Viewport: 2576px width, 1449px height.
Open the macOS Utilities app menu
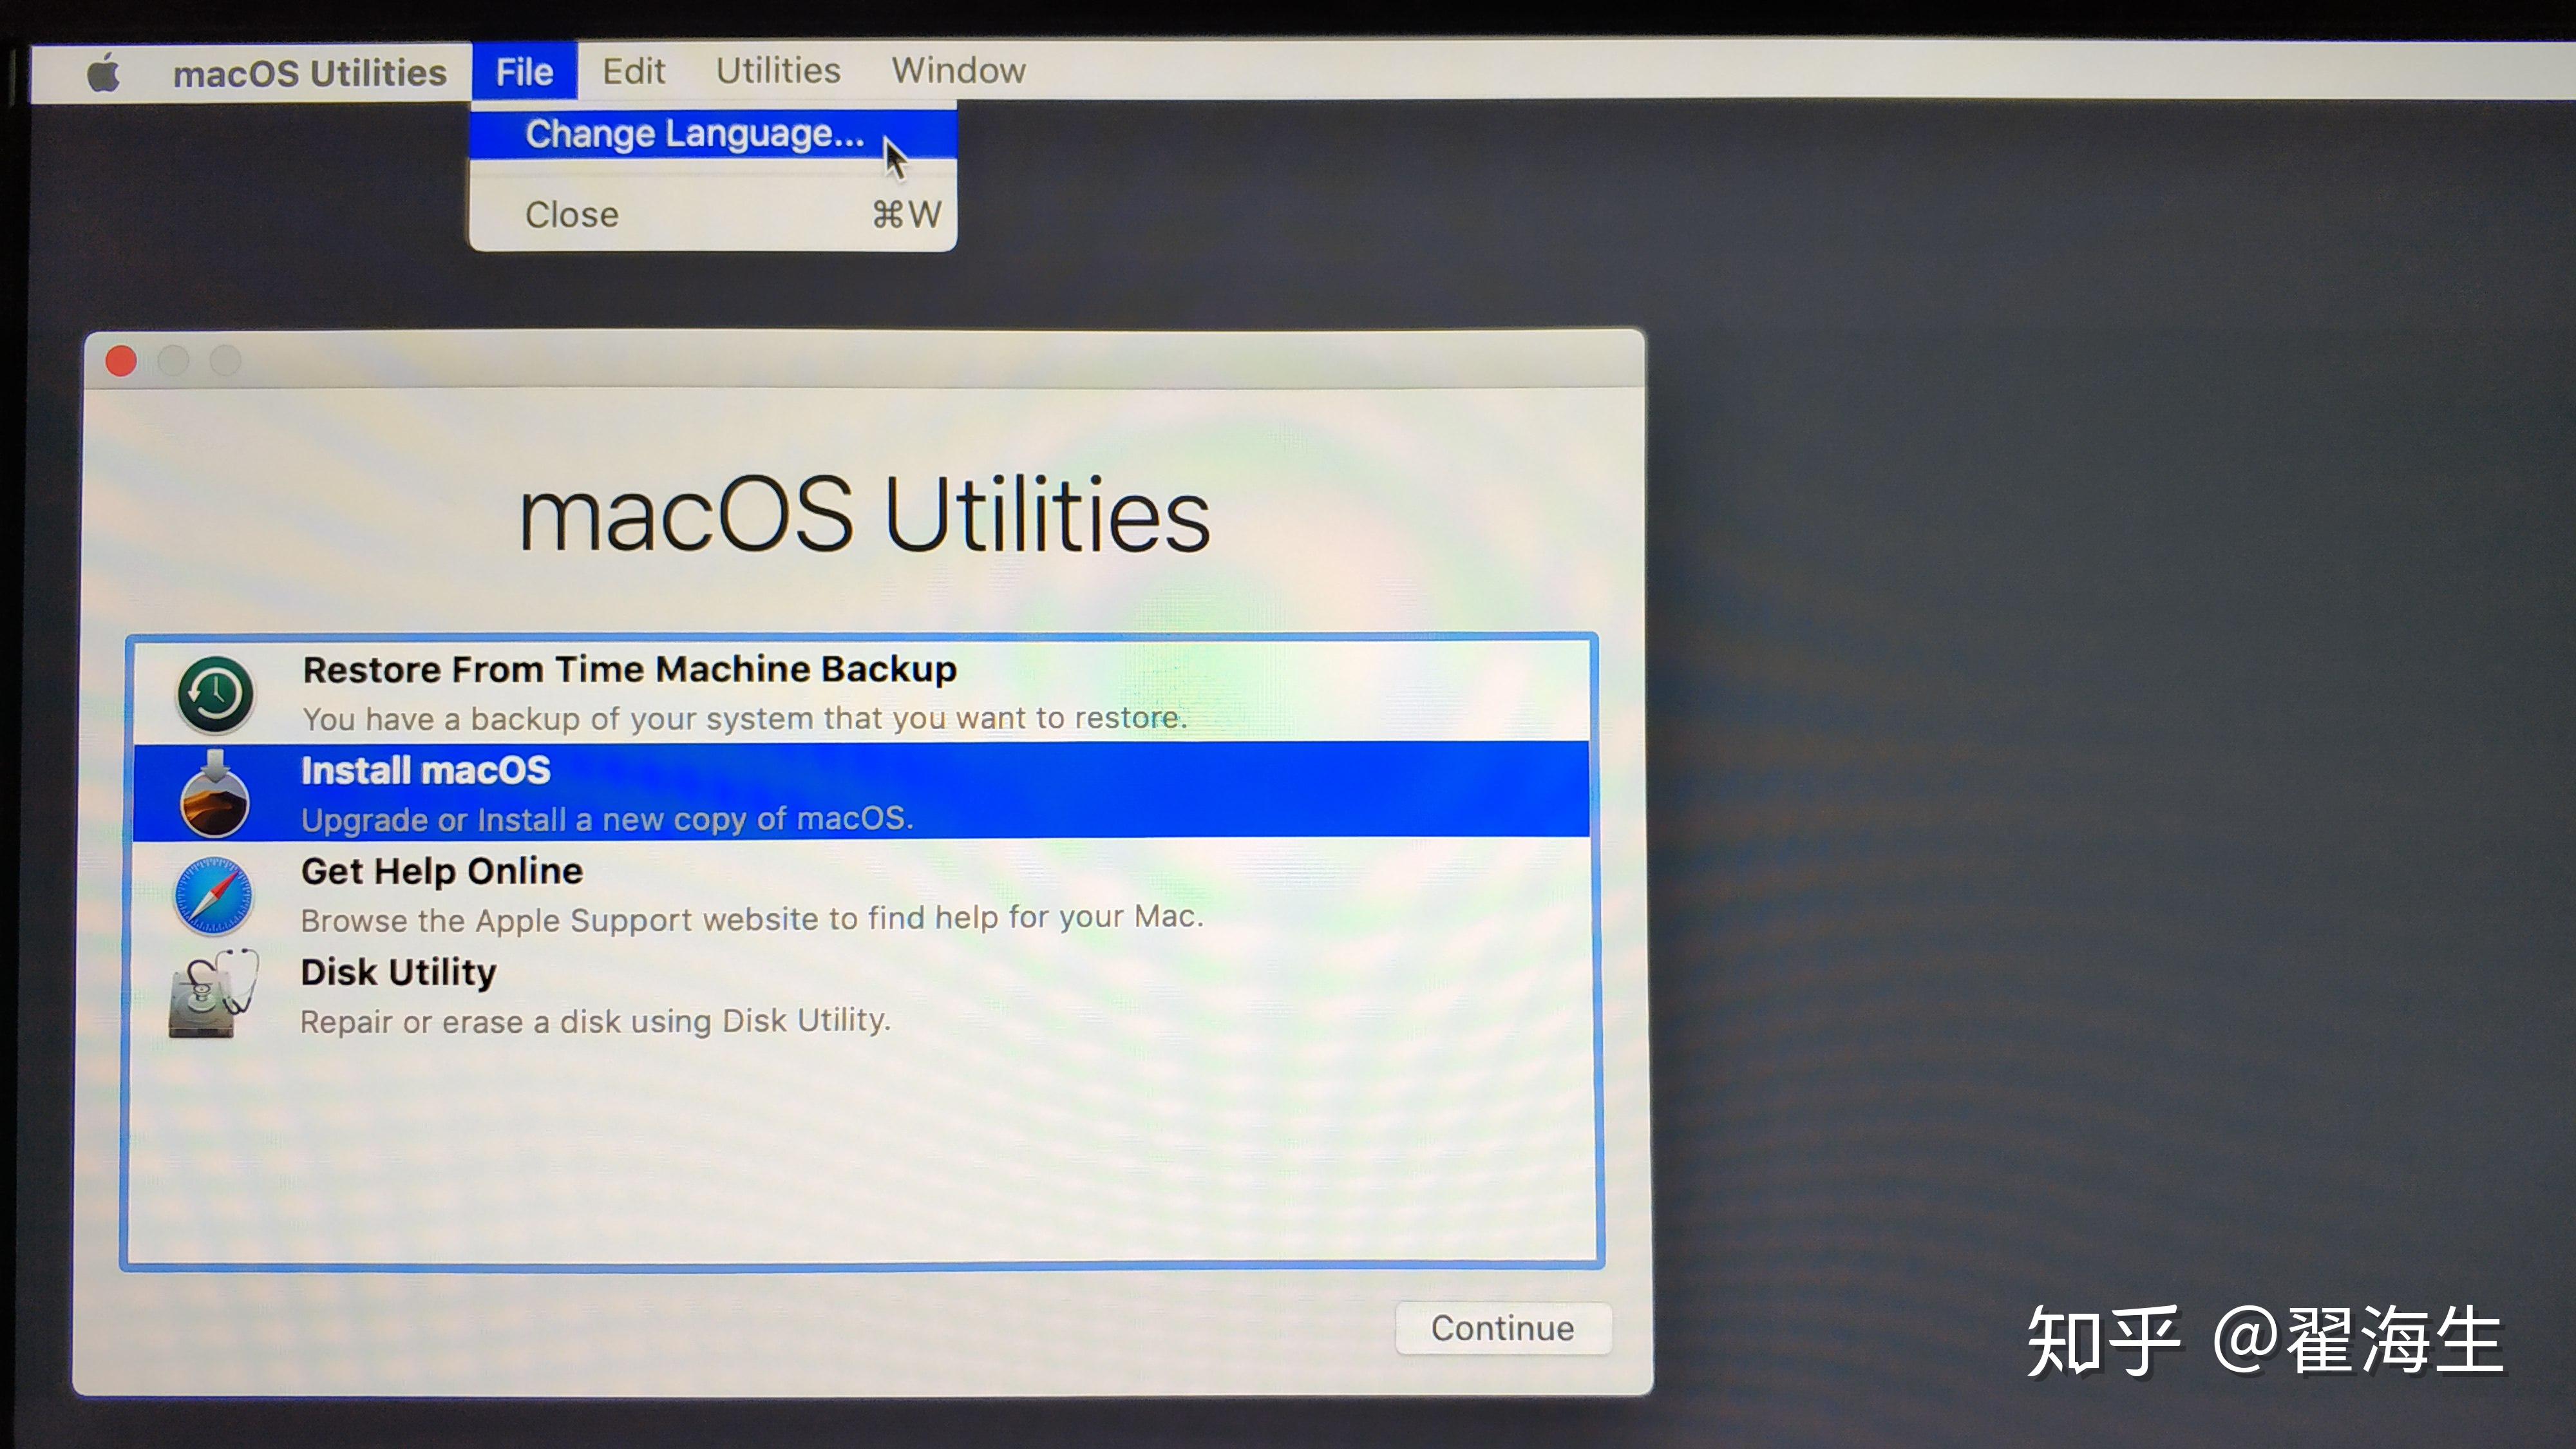[x=309, y=73]
